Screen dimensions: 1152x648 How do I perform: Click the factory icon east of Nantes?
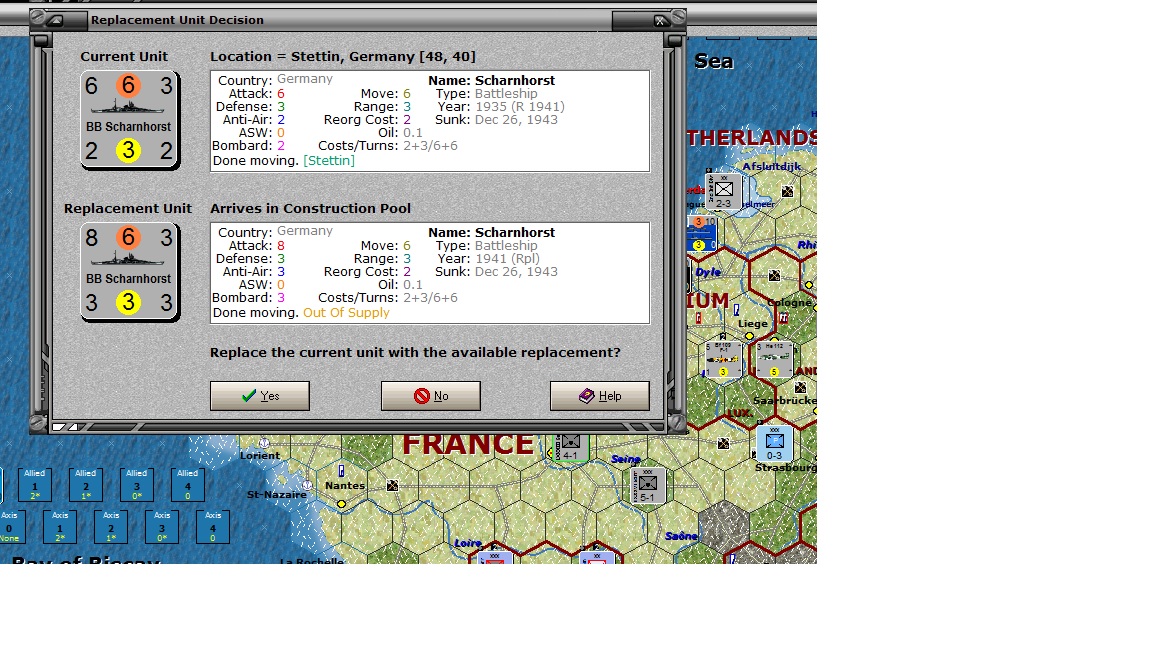click(392, 486)
